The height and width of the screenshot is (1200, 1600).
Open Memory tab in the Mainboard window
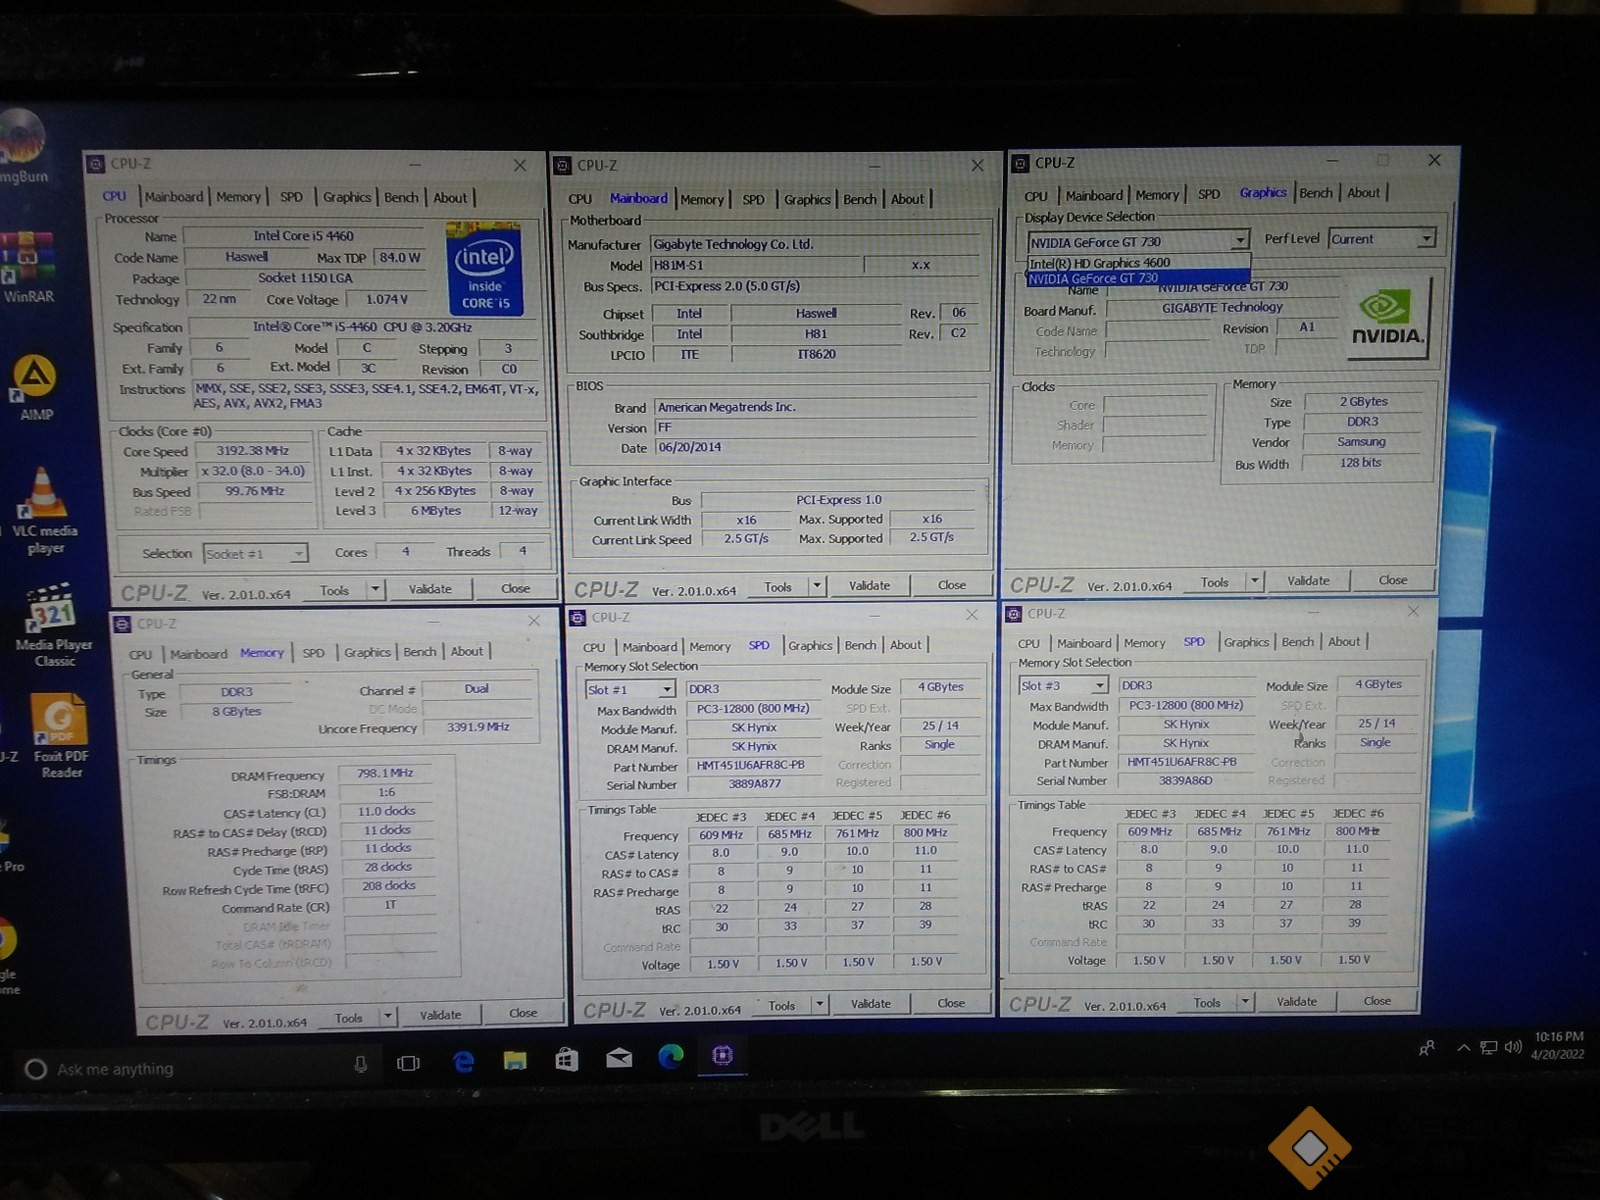702,199
